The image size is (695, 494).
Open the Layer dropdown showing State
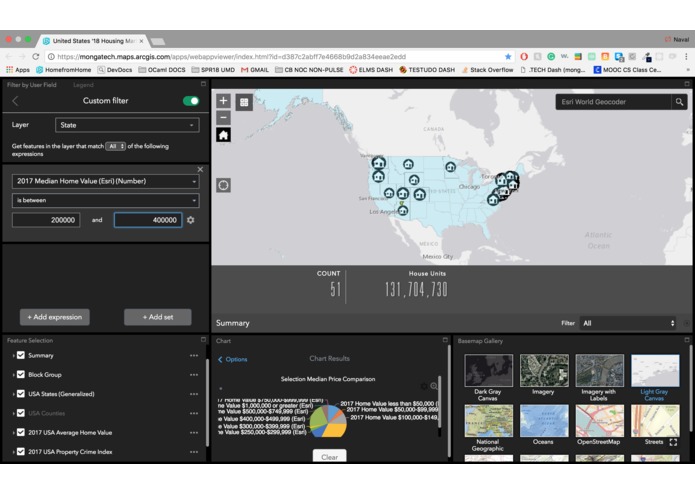tap(127, 125)
